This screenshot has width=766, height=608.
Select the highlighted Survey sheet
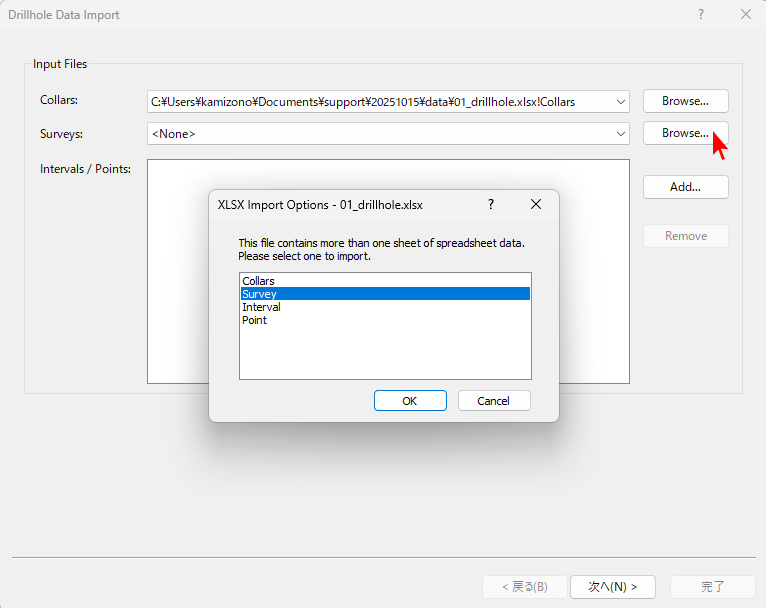(260, 294)
